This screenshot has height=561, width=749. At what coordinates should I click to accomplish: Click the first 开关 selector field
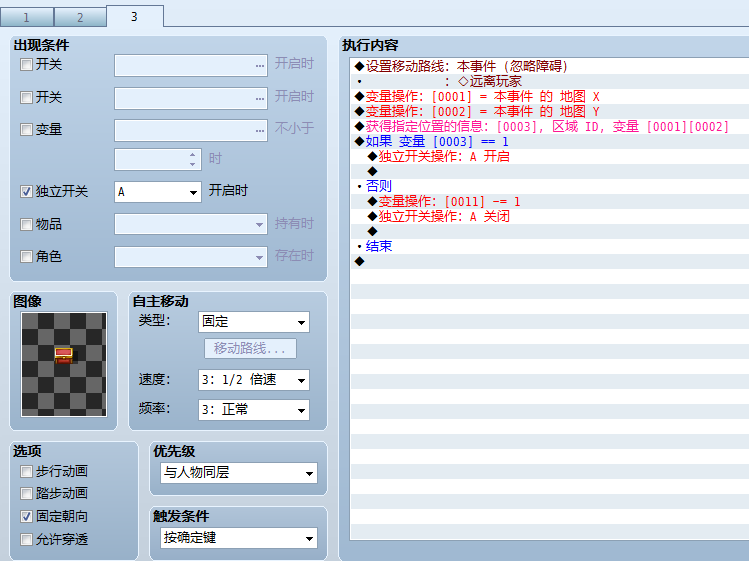[x=191, y=65]
